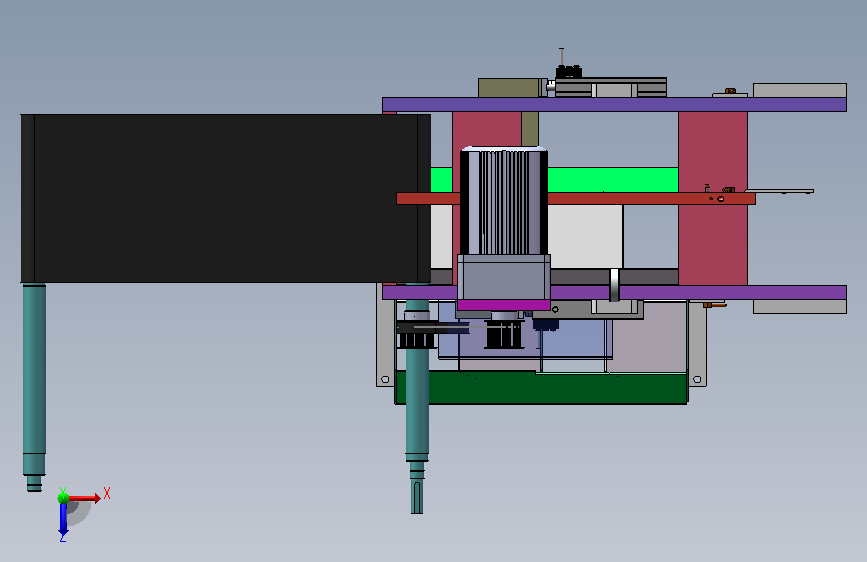The image size is (867, 562).
Task: Select the large black box housing
Action: click(226, 199)
